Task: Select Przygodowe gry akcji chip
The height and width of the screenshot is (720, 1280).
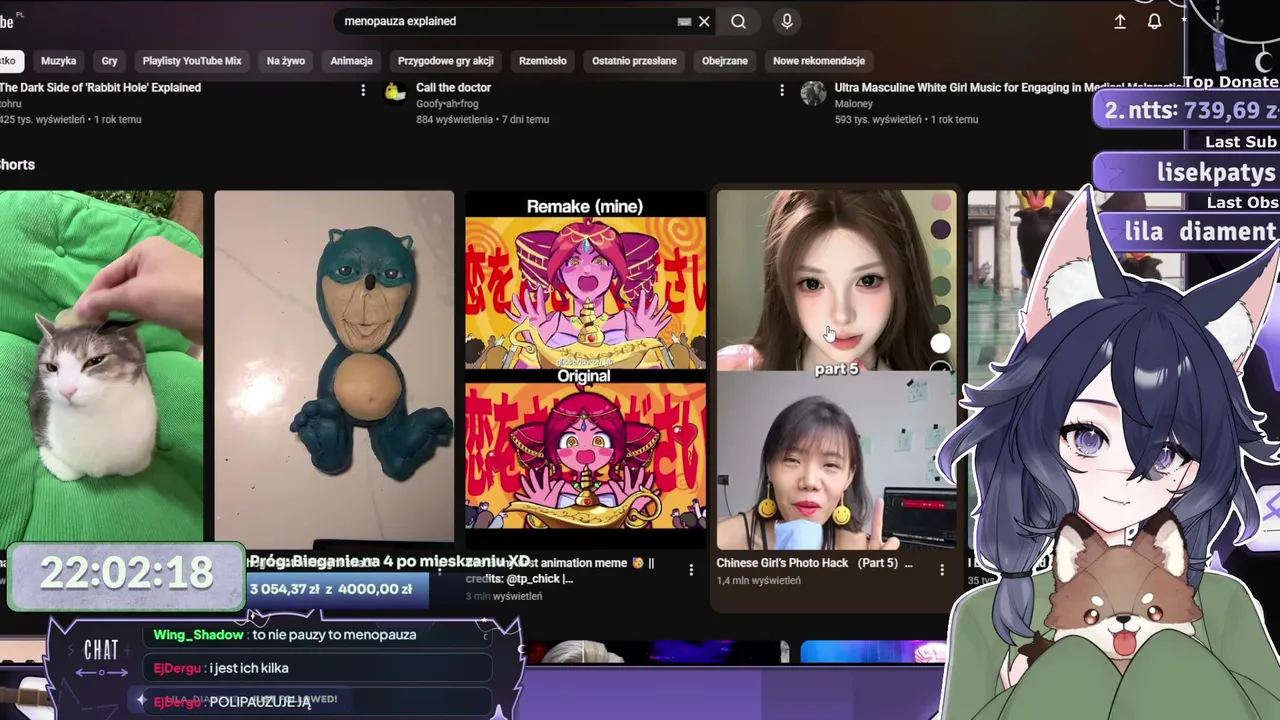Action: (446, 61)
